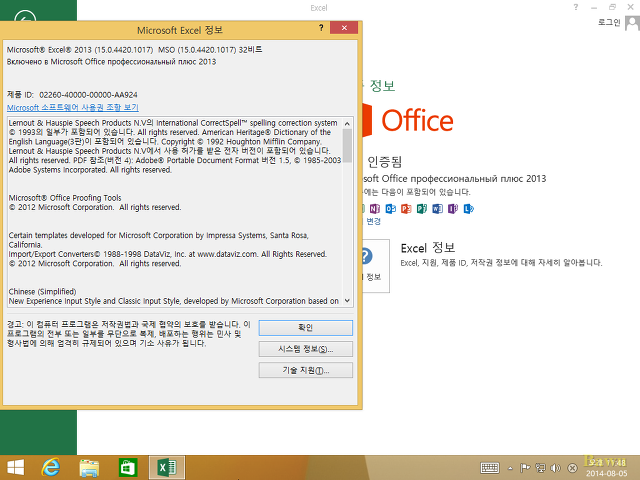The width and height of the screenshot is (640, 480).
Task: Click the 변경 link under product icons
Action: pos(373,221)
